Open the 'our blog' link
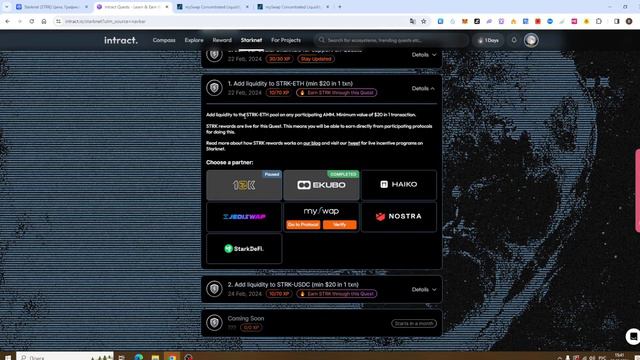The width and height of the screenshot is (640, 360). click(x=312, y=143)
